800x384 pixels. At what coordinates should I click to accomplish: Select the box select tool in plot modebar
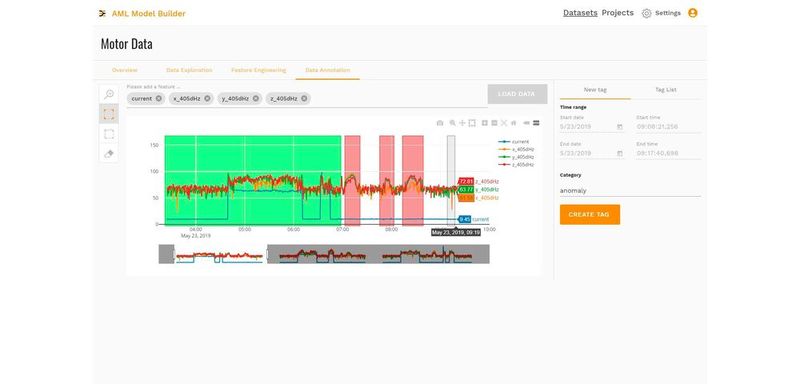472,123
